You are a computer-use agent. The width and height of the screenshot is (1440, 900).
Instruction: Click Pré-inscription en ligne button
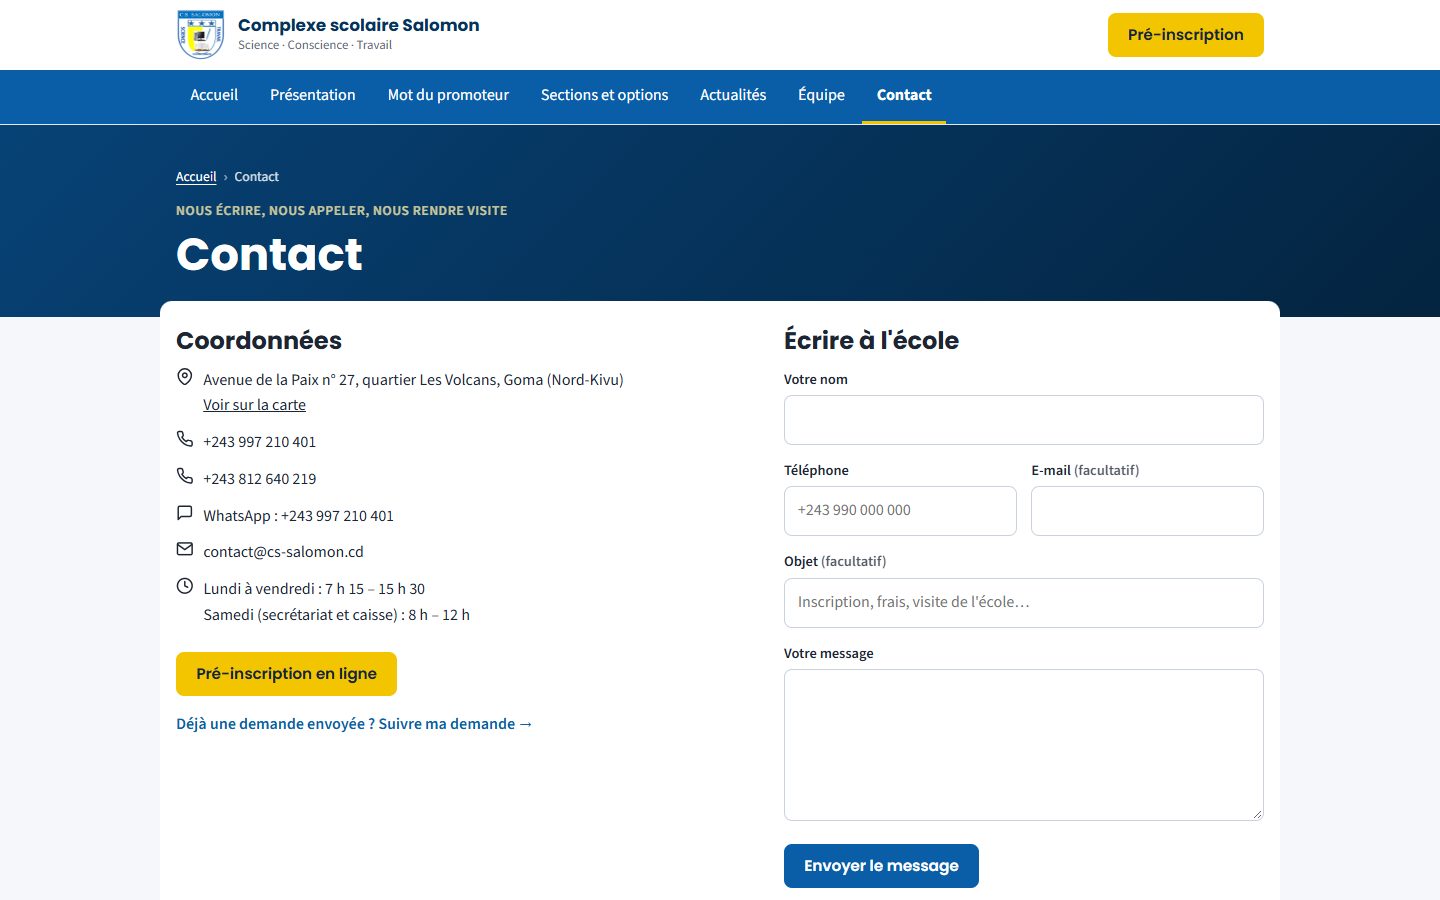286,674
